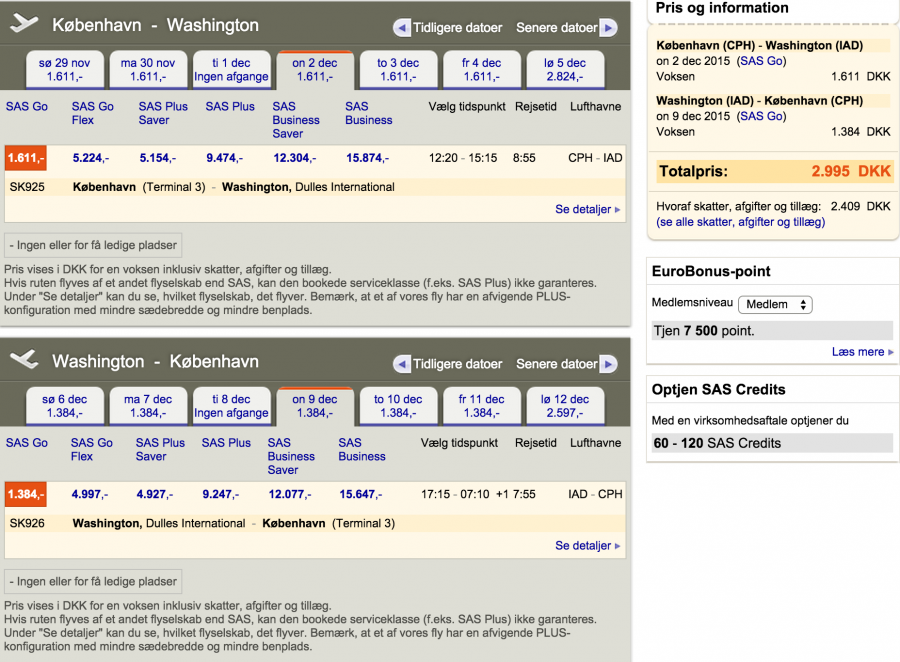Viewport: 900px width, 662px height.
Task: Choose the 9.247,- SAS Plus return fare
Action: [x=221, y=494]
